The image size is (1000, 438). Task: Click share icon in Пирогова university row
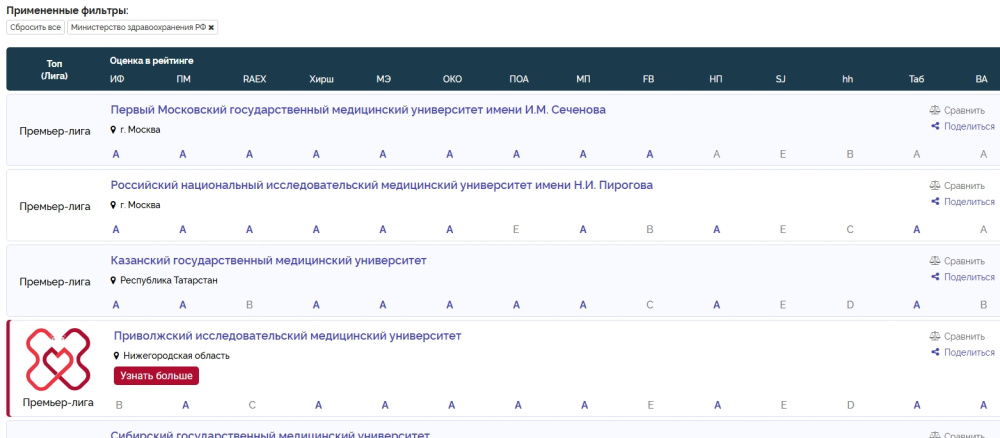936,201
